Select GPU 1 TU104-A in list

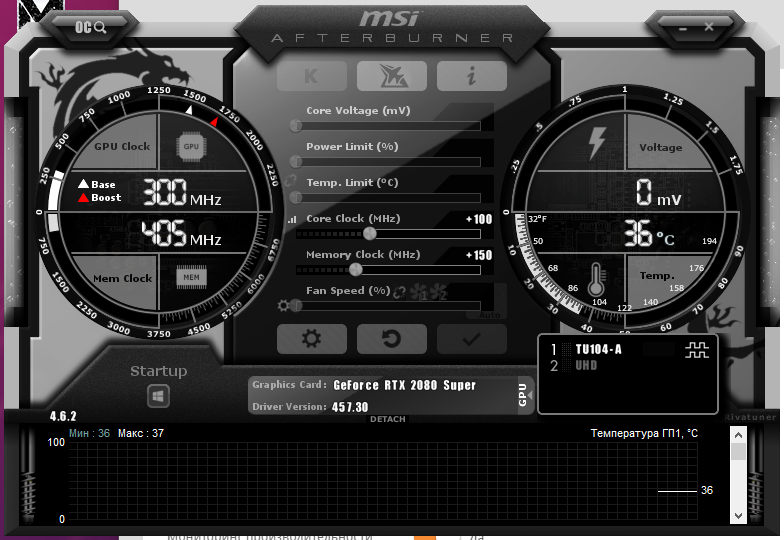coord(598,350)
